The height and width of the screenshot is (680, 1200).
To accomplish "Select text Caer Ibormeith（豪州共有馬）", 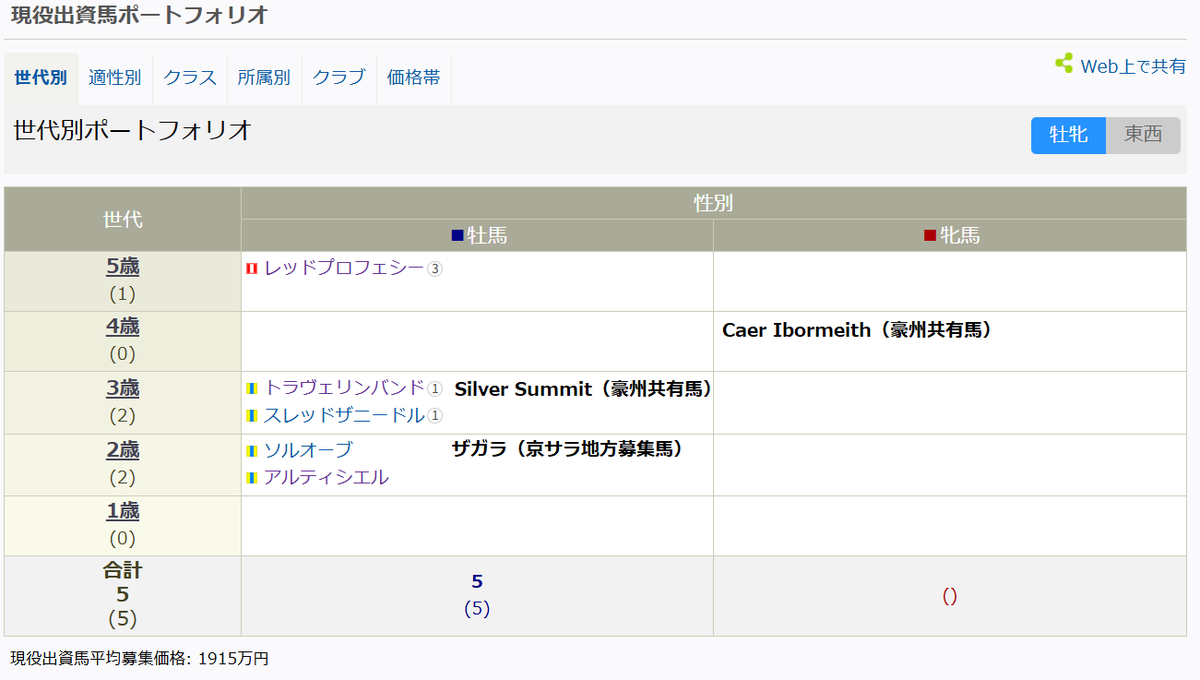I will tap(857, 329).
